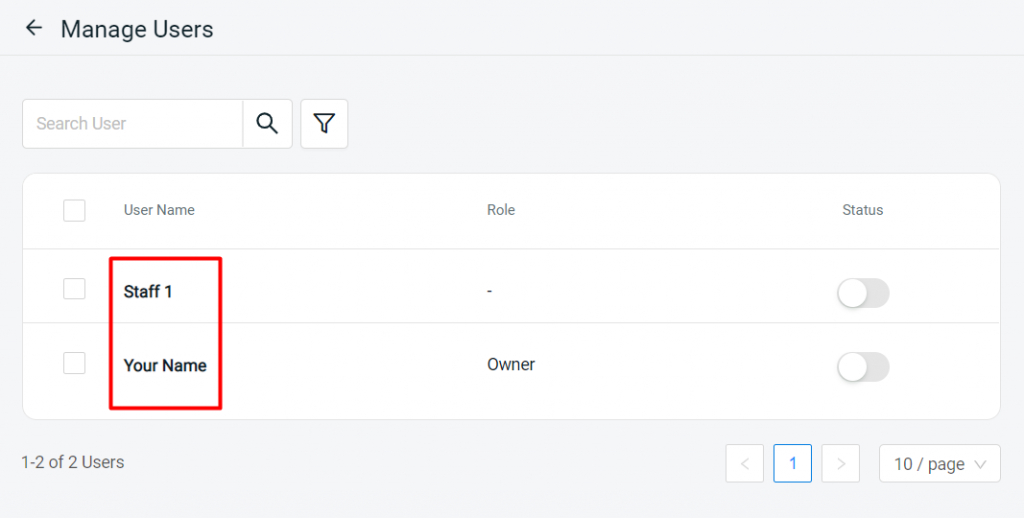Viewport: 1024px width, 518px height.
Task: Expand the 10 / page dropdown
Action: point(940,463)
